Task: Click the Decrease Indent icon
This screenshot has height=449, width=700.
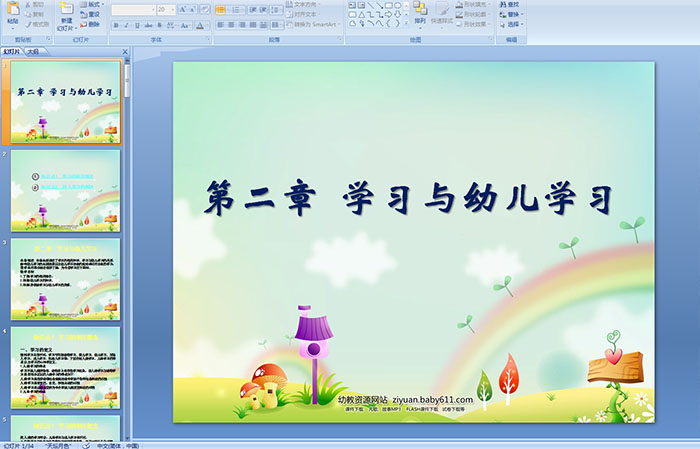Action: (253, 9)
